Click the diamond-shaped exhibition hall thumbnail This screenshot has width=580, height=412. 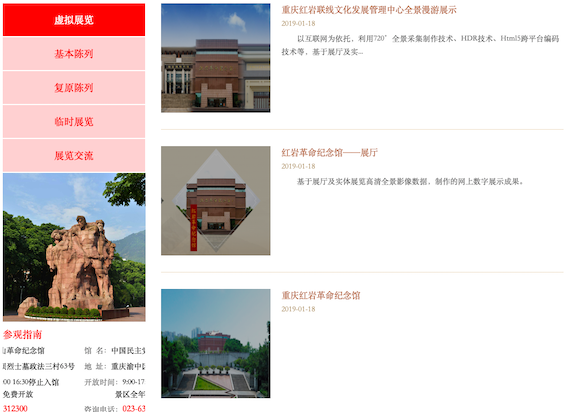coord(216,201)
